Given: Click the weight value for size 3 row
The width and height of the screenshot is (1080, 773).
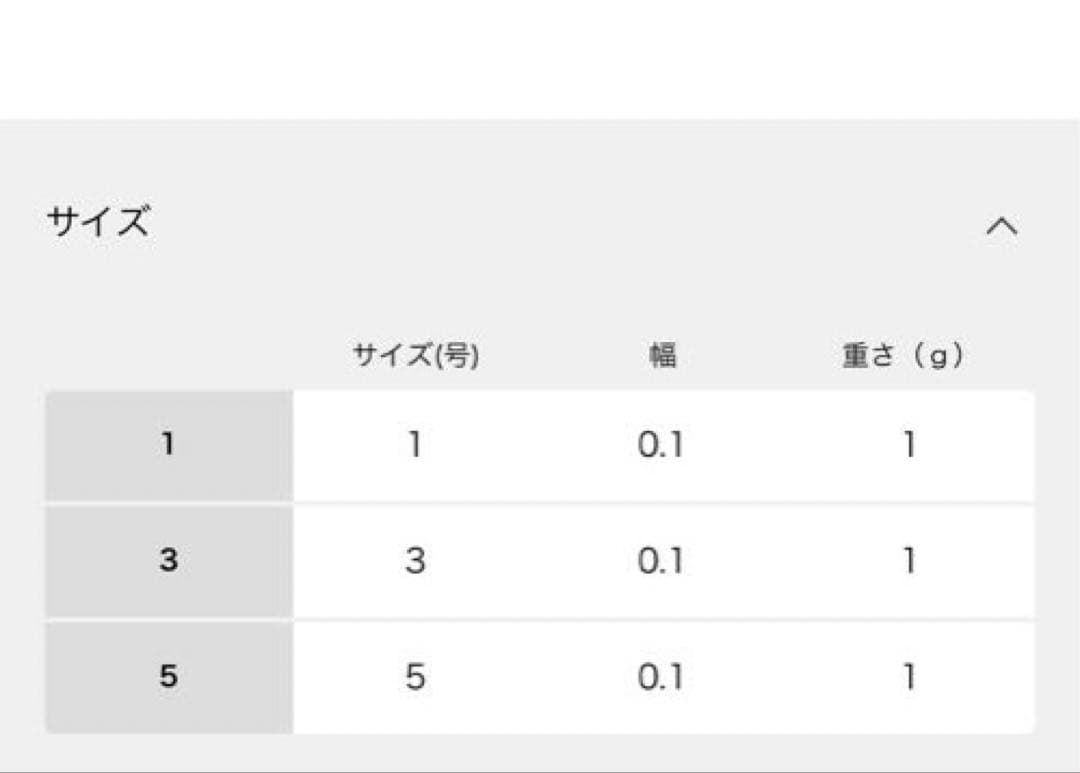Looking at the screenshot, I should [x=908, y=560].
